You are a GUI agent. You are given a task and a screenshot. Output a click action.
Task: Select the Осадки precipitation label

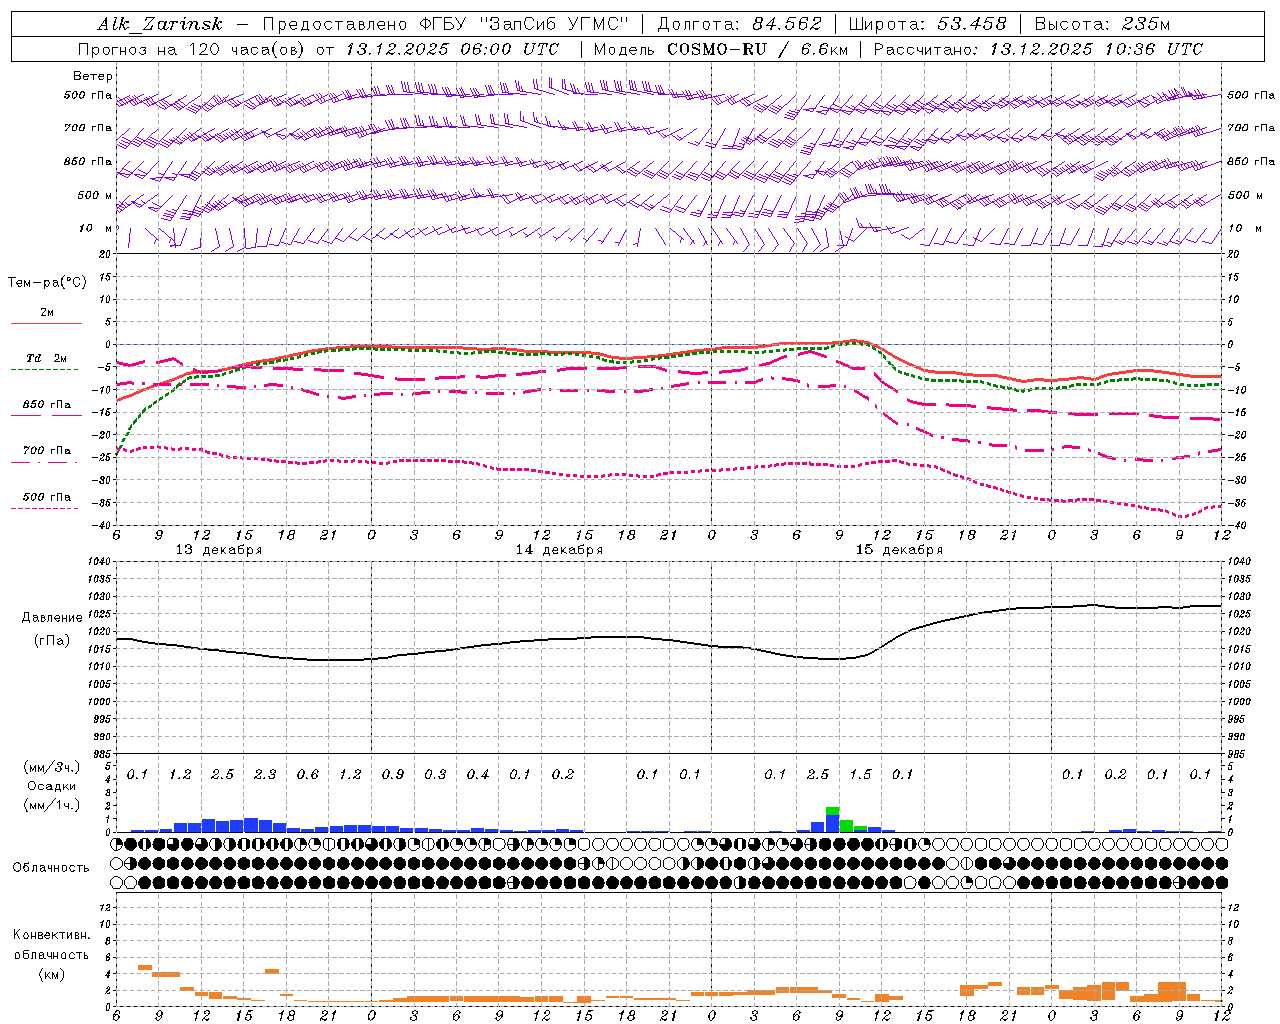coord(52,786)
